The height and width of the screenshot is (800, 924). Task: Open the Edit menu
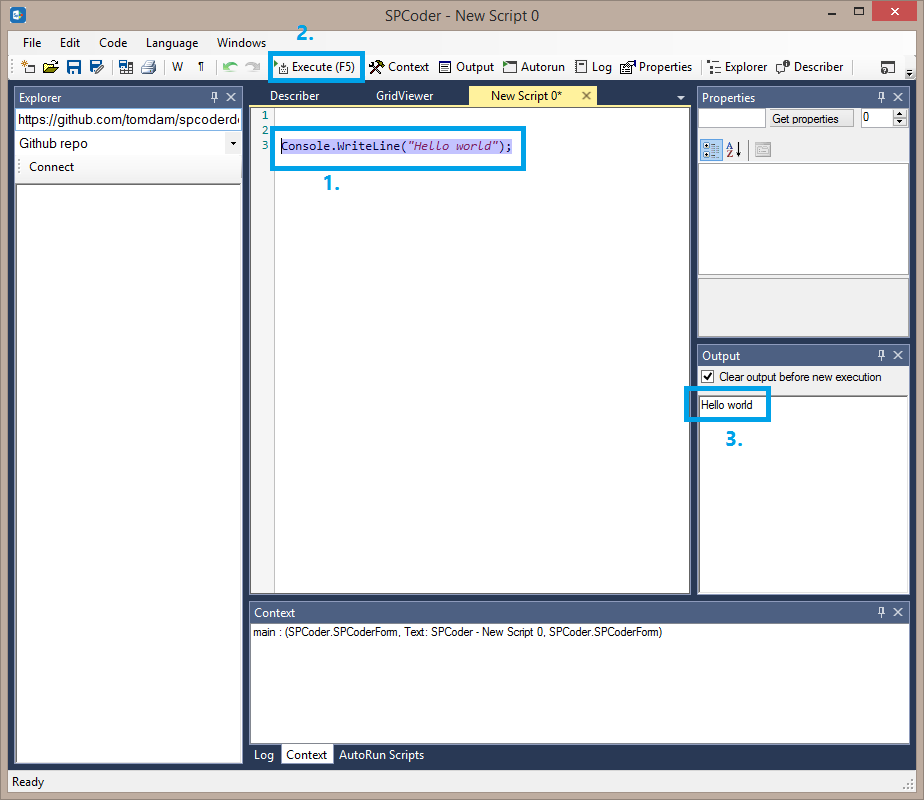70,42
